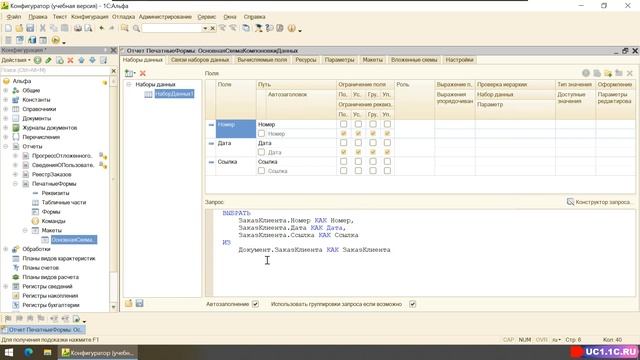Toggle Автозаполнение checkbox
640x360 pixels.
255,304
